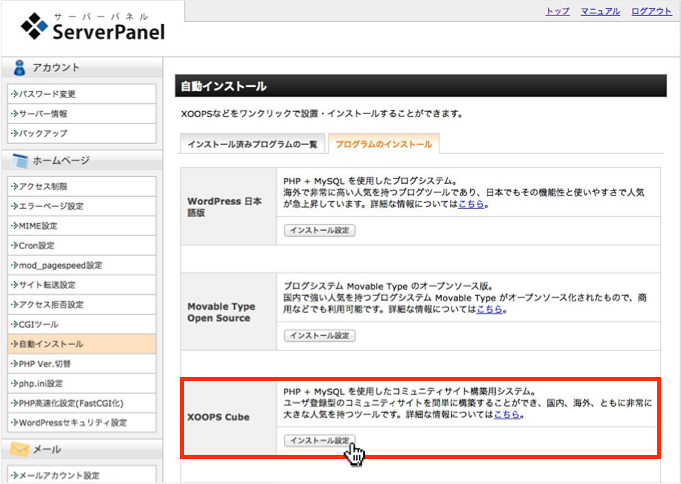This screenshot has height=484, width=681.
Task: Open php.ini設定 in the sidebar
Action: pyautogui.click(x=82, y=384)
